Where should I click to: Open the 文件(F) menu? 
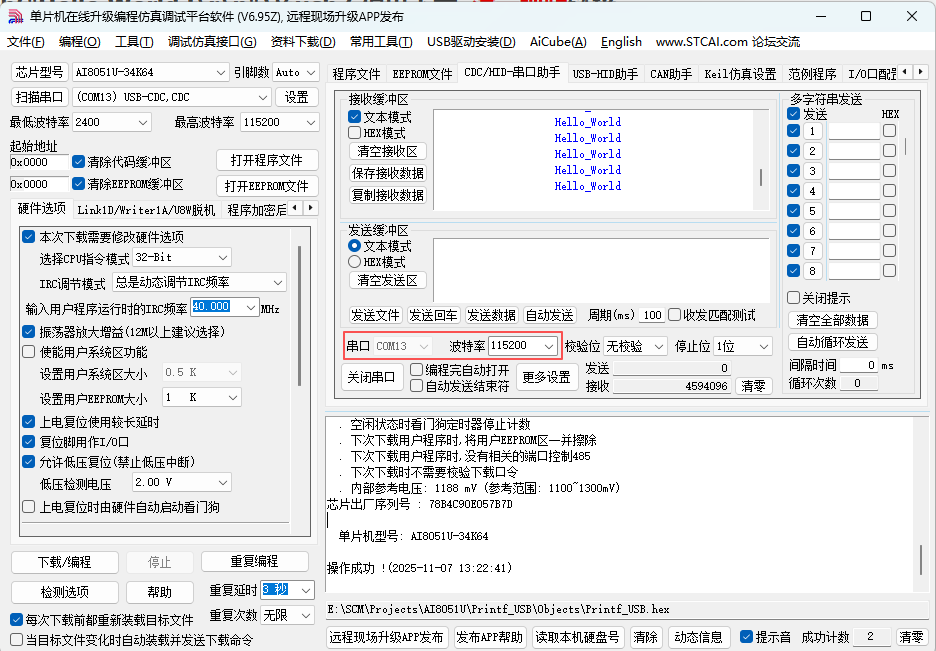22,42
